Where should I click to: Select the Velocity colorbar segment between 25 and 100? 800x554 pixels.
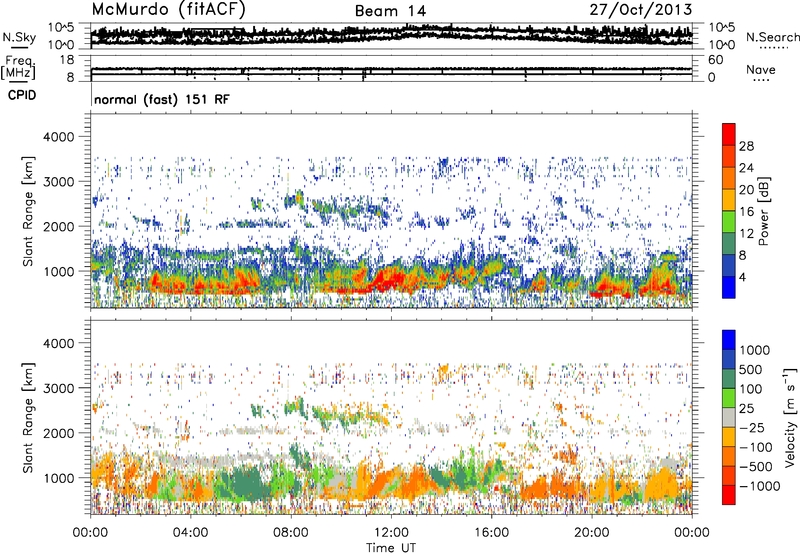click(x=729, y=398)
